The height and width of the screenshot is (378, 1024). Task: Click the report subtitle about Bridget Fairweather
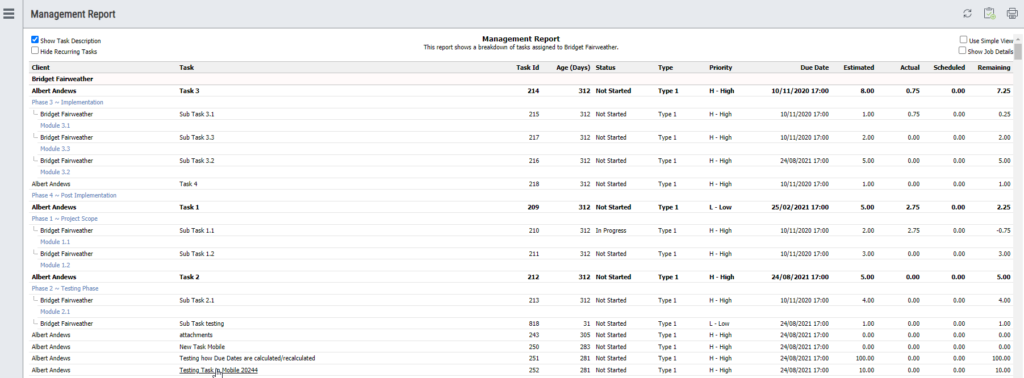click(x=520, y=47)
